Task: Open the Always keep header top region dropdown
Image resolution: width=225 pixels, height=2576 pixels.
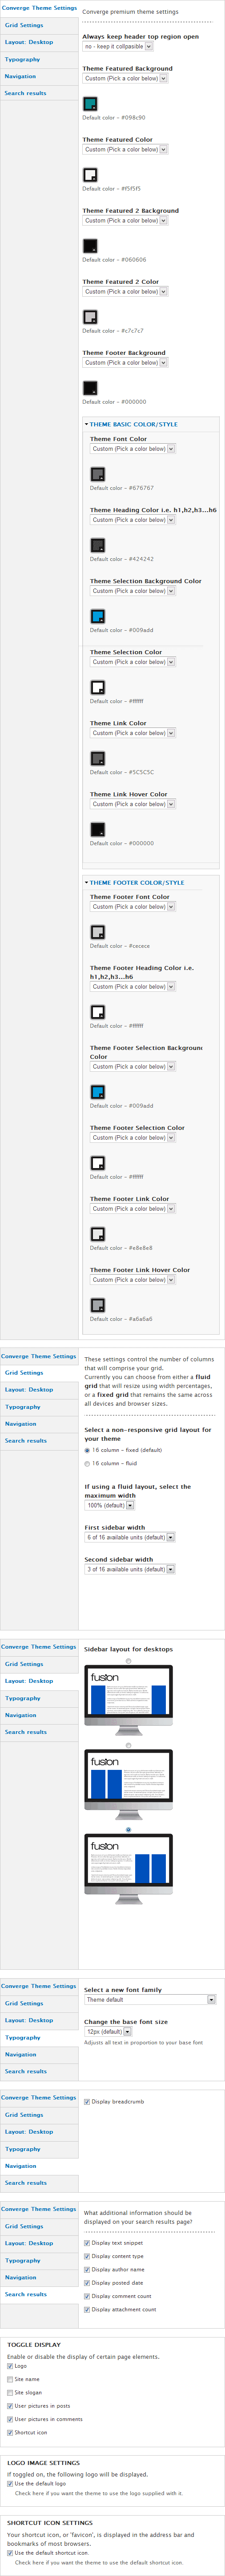Action: coord(118,46)
